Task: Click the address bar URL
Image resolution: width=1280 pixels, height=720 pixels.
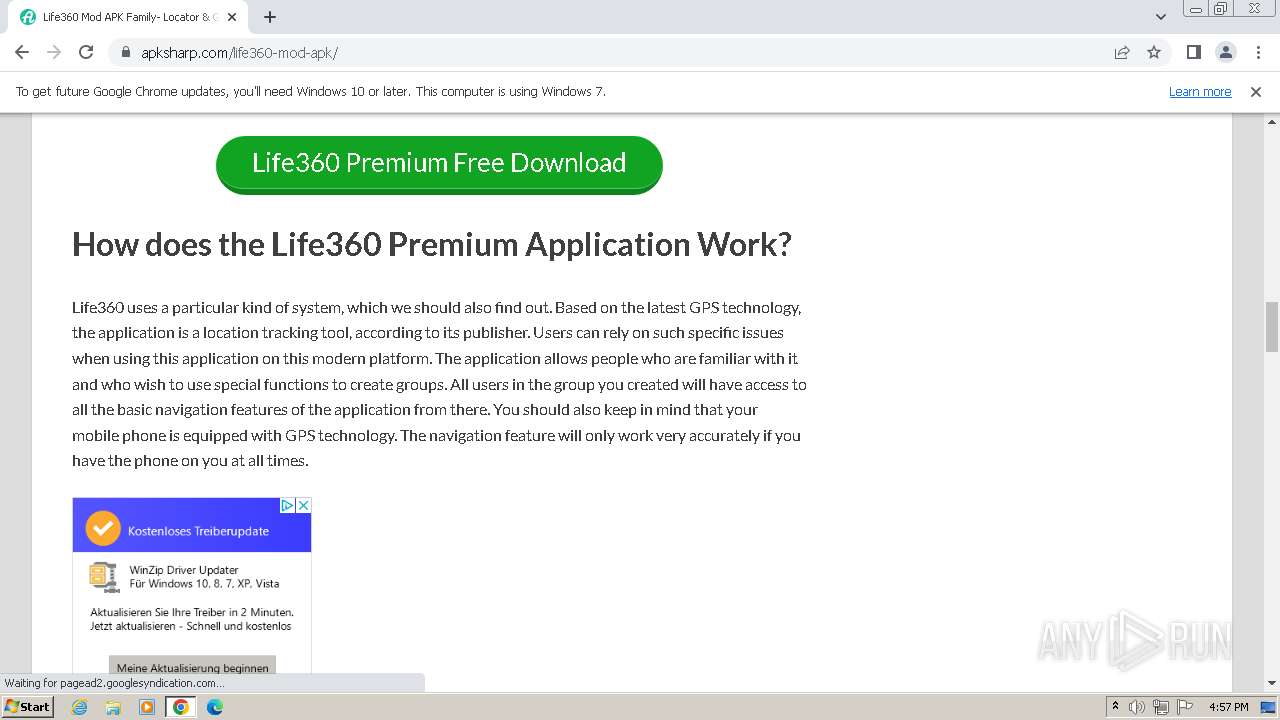Action: (240, 52)
